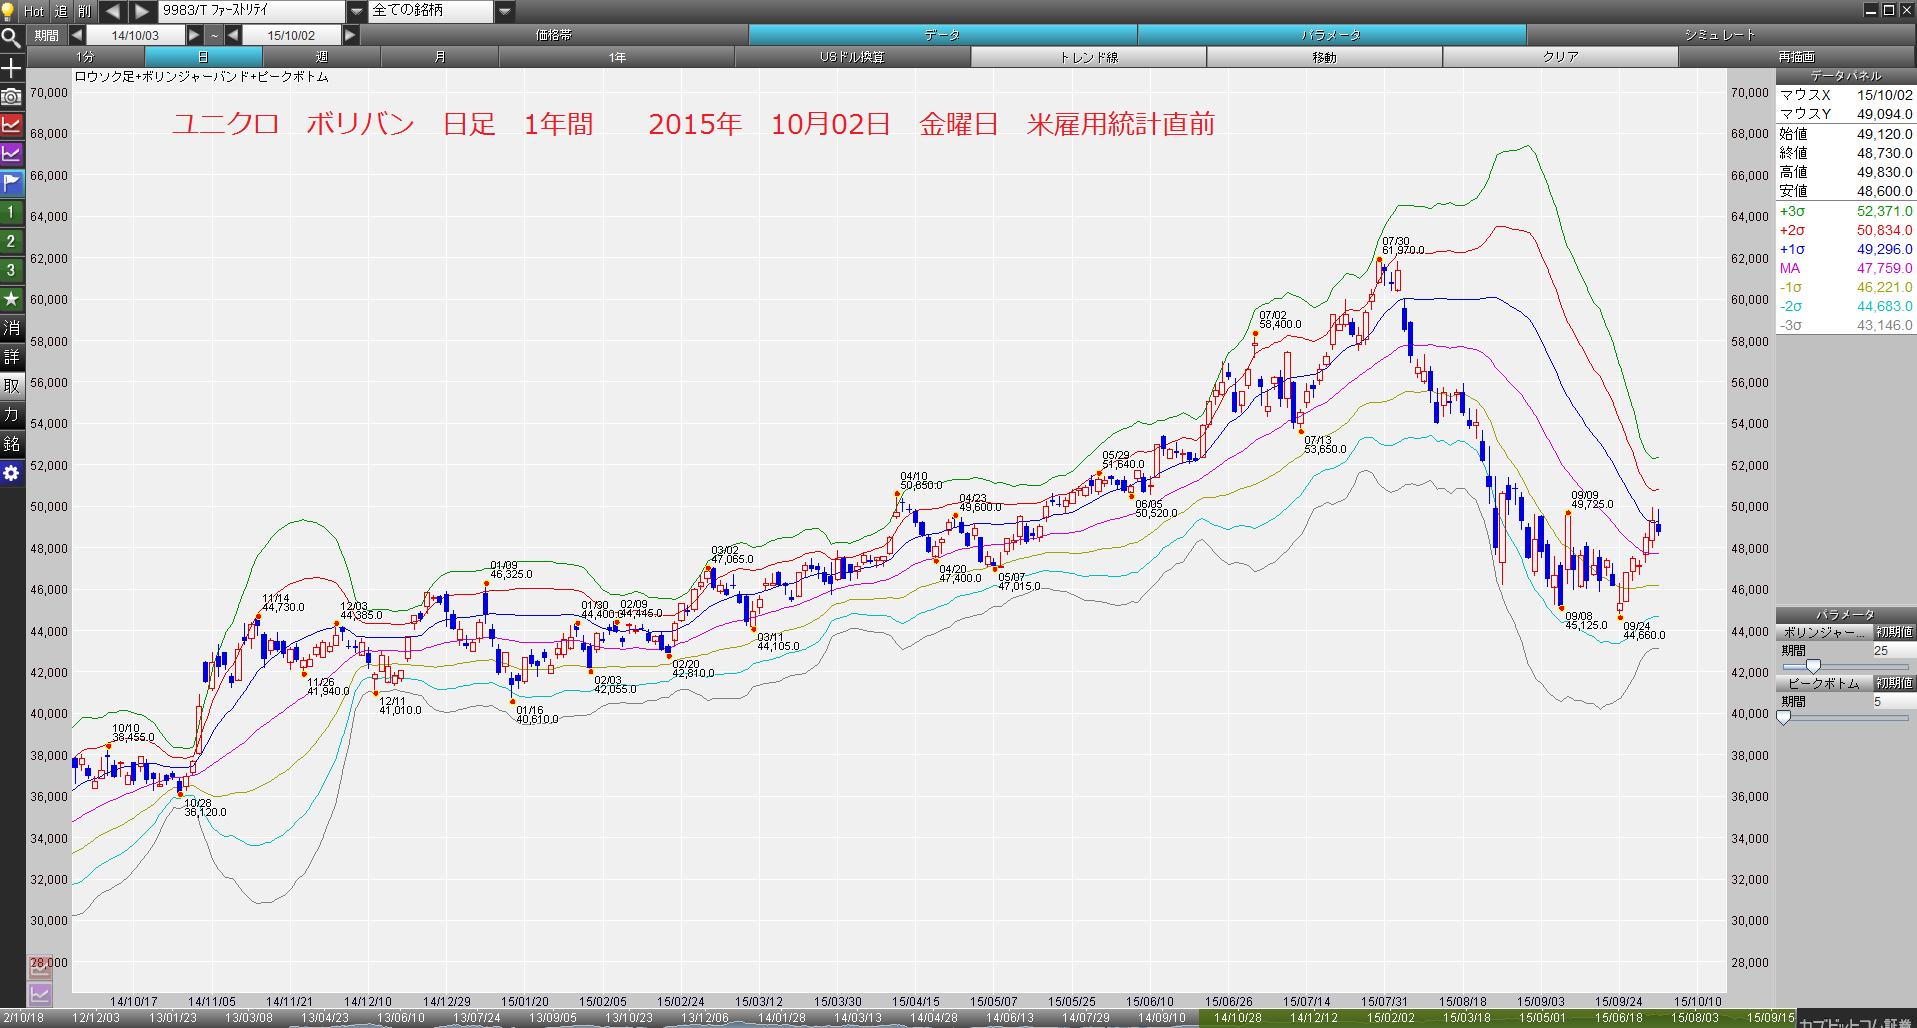Viewport: 1917px width, 1028px height.
Task: Click the red line chart icon
Action: [11, 125]
